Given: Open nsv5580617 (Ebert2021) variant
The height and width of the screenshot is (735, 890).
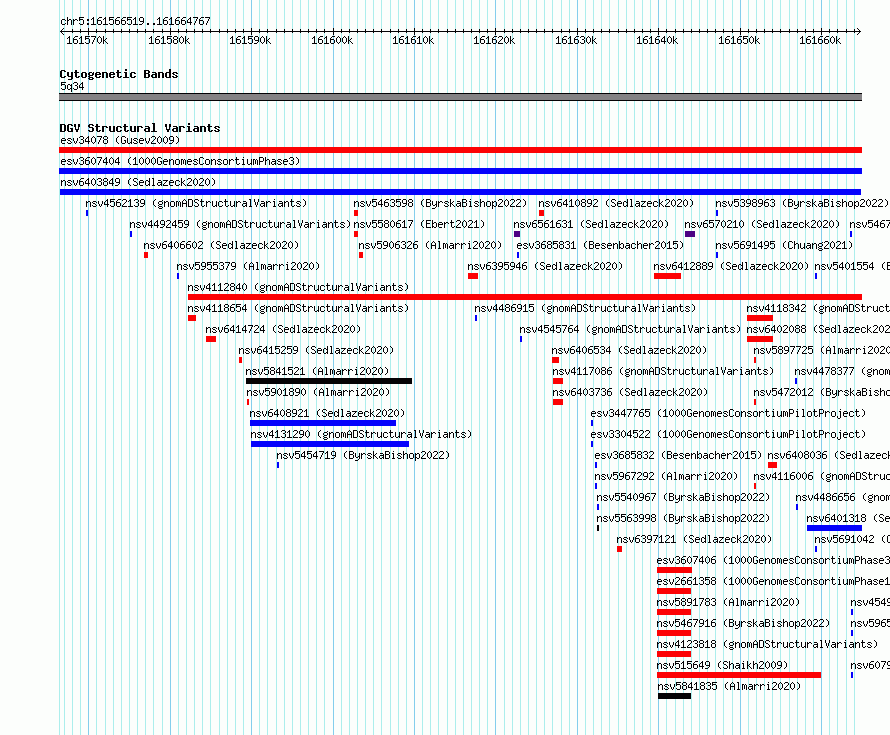Looking at the screenshot, I should point(419,224).
